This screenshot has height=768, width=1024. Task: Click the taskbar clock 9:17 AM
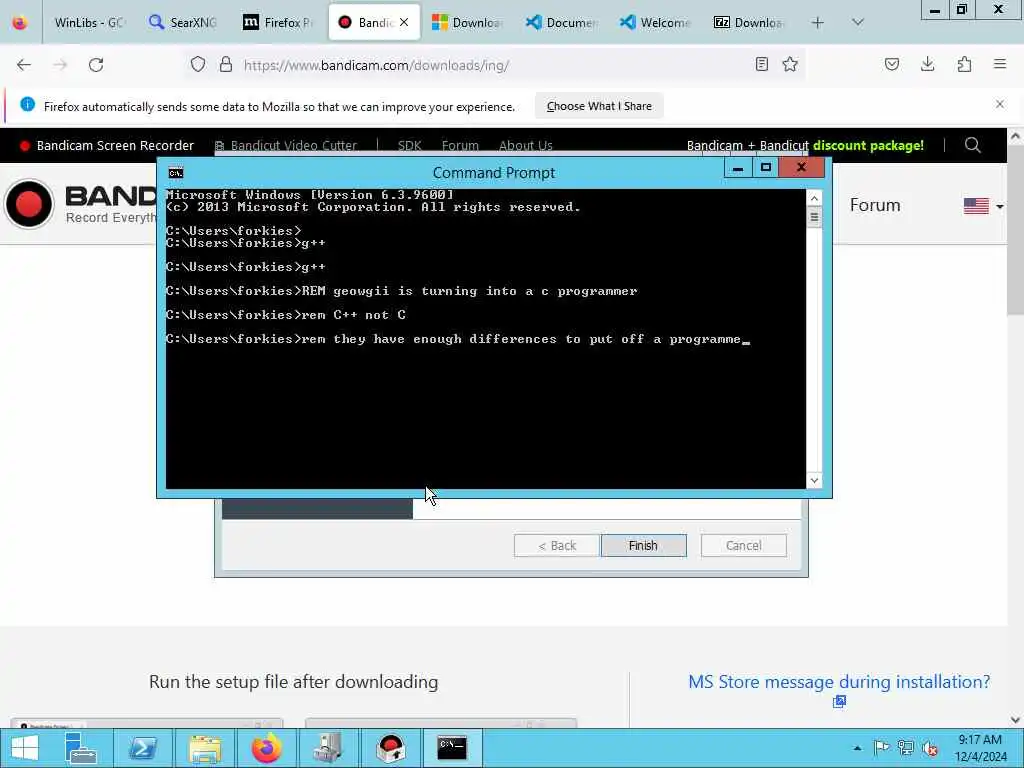980,740
